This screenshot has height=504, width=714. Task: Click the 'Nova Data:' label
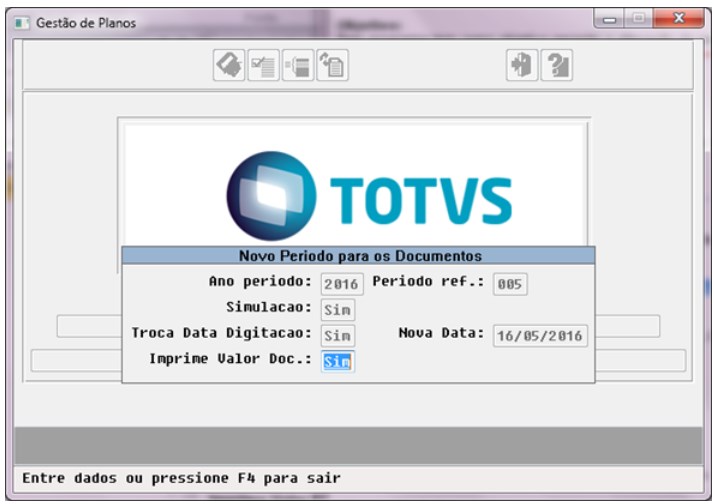click(441, 333)
